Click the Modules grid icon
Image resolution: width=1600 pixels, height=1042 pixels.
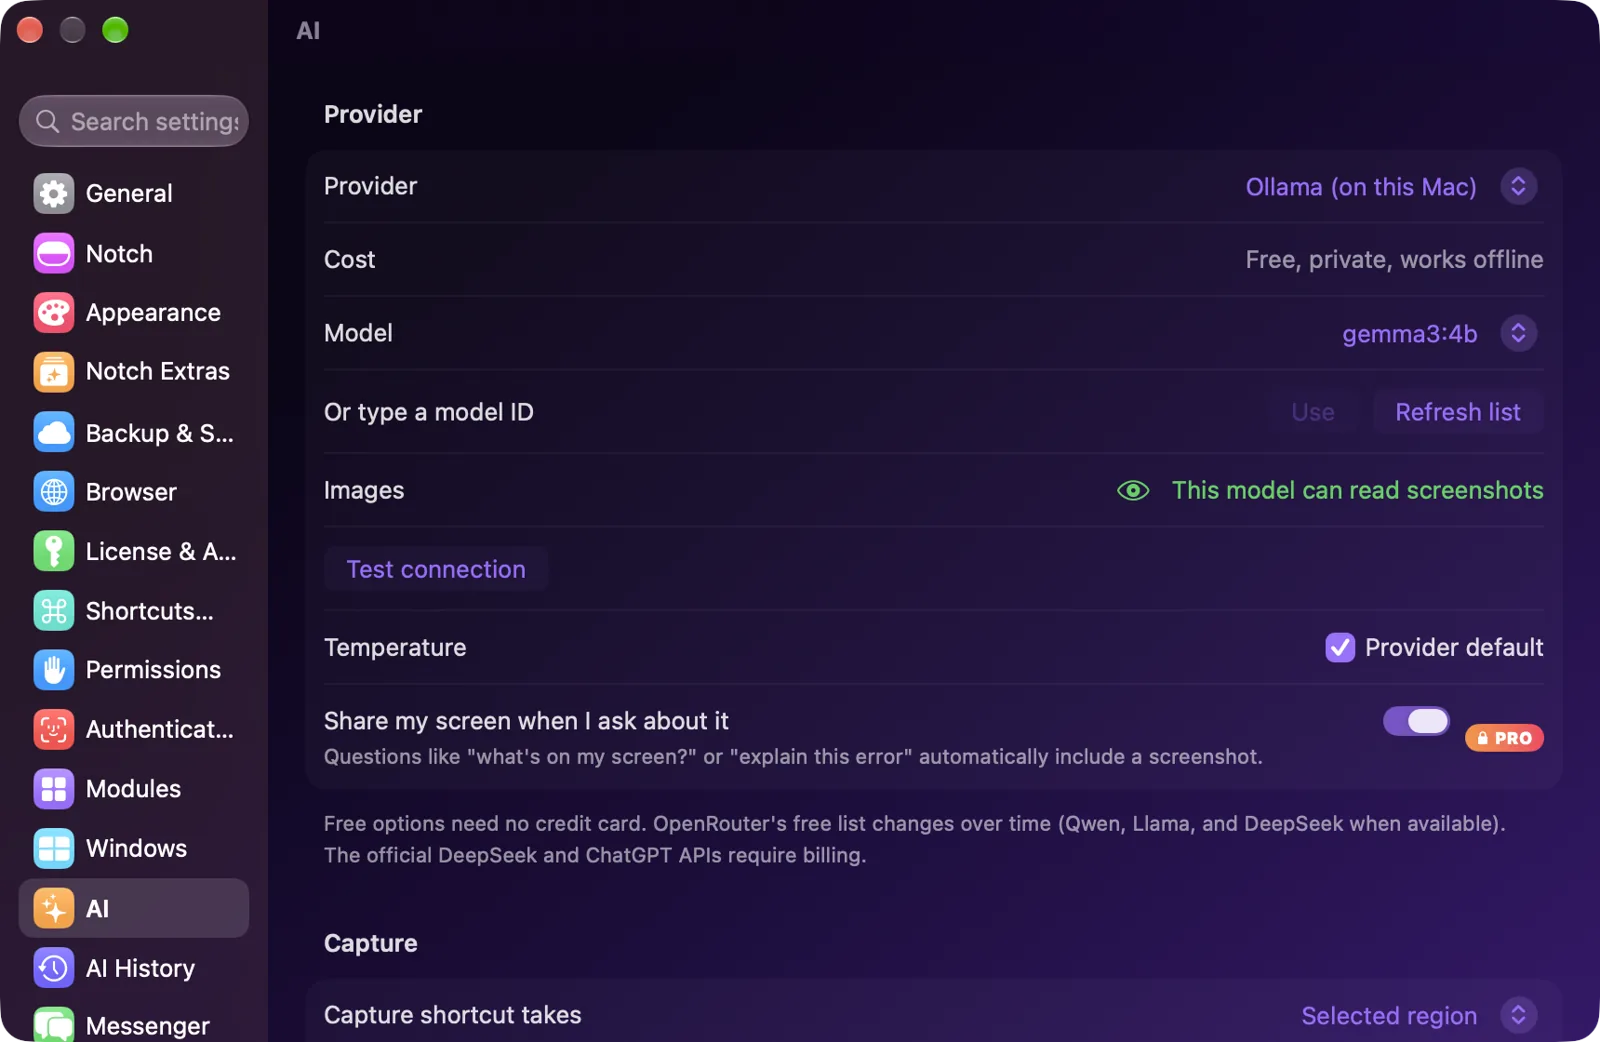54,789
